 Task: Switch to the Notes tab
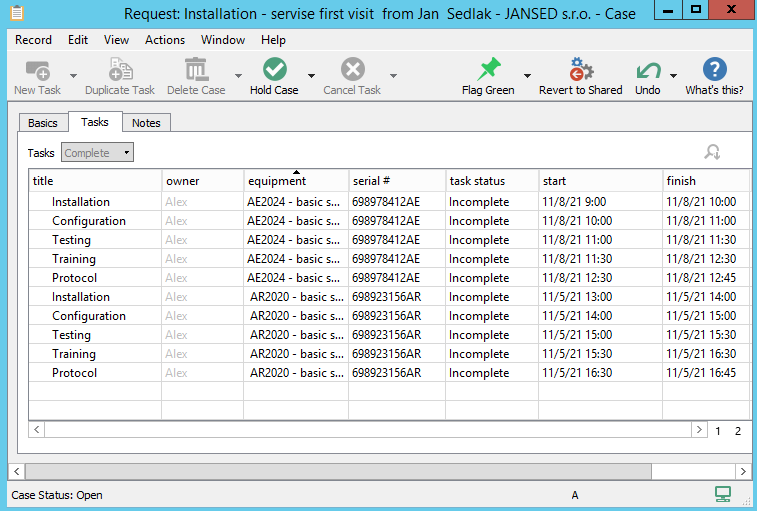coord(146,123)
